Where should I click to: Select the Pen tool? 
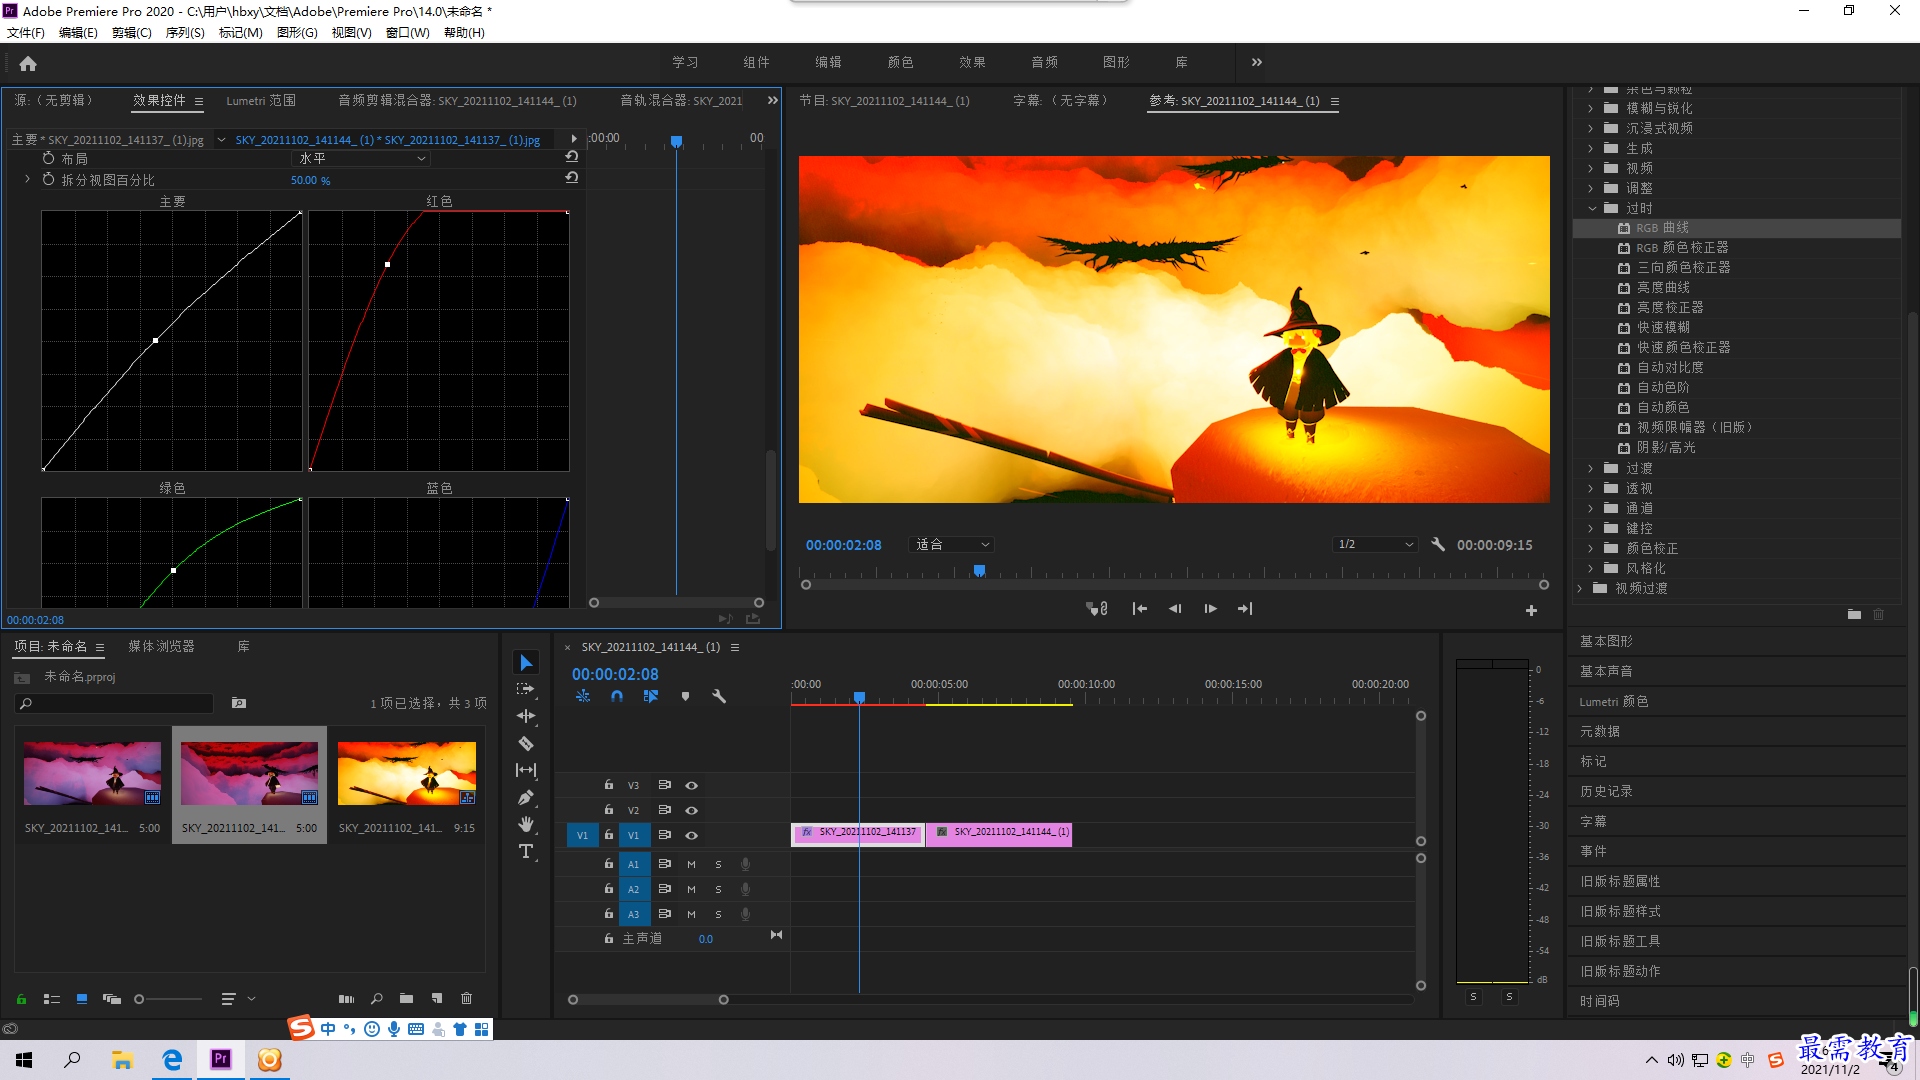pyautogui.click(x=526, y=797)
